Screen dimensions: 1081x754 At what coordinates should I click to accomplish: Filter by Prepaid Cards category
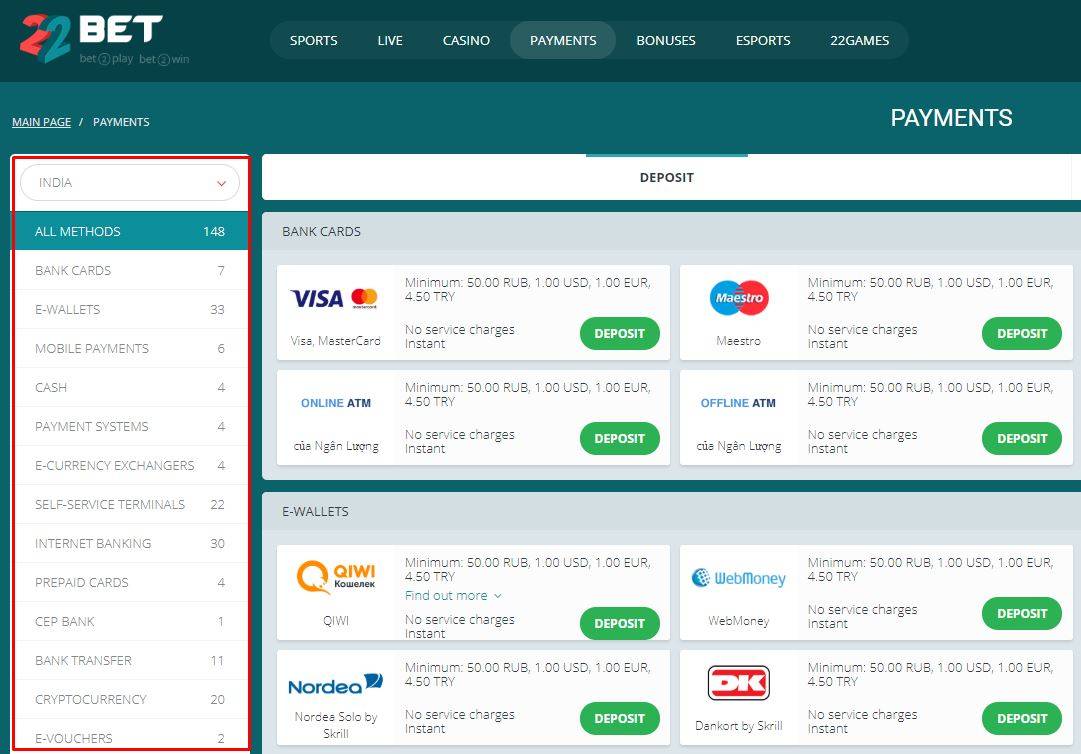(x=130, y=582)
